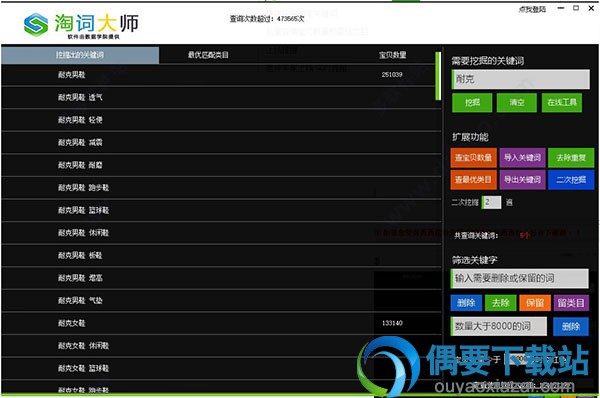Click the 点我登陆 login link
600x398 pixels.
pyautogui.click(x=532, y=9)
